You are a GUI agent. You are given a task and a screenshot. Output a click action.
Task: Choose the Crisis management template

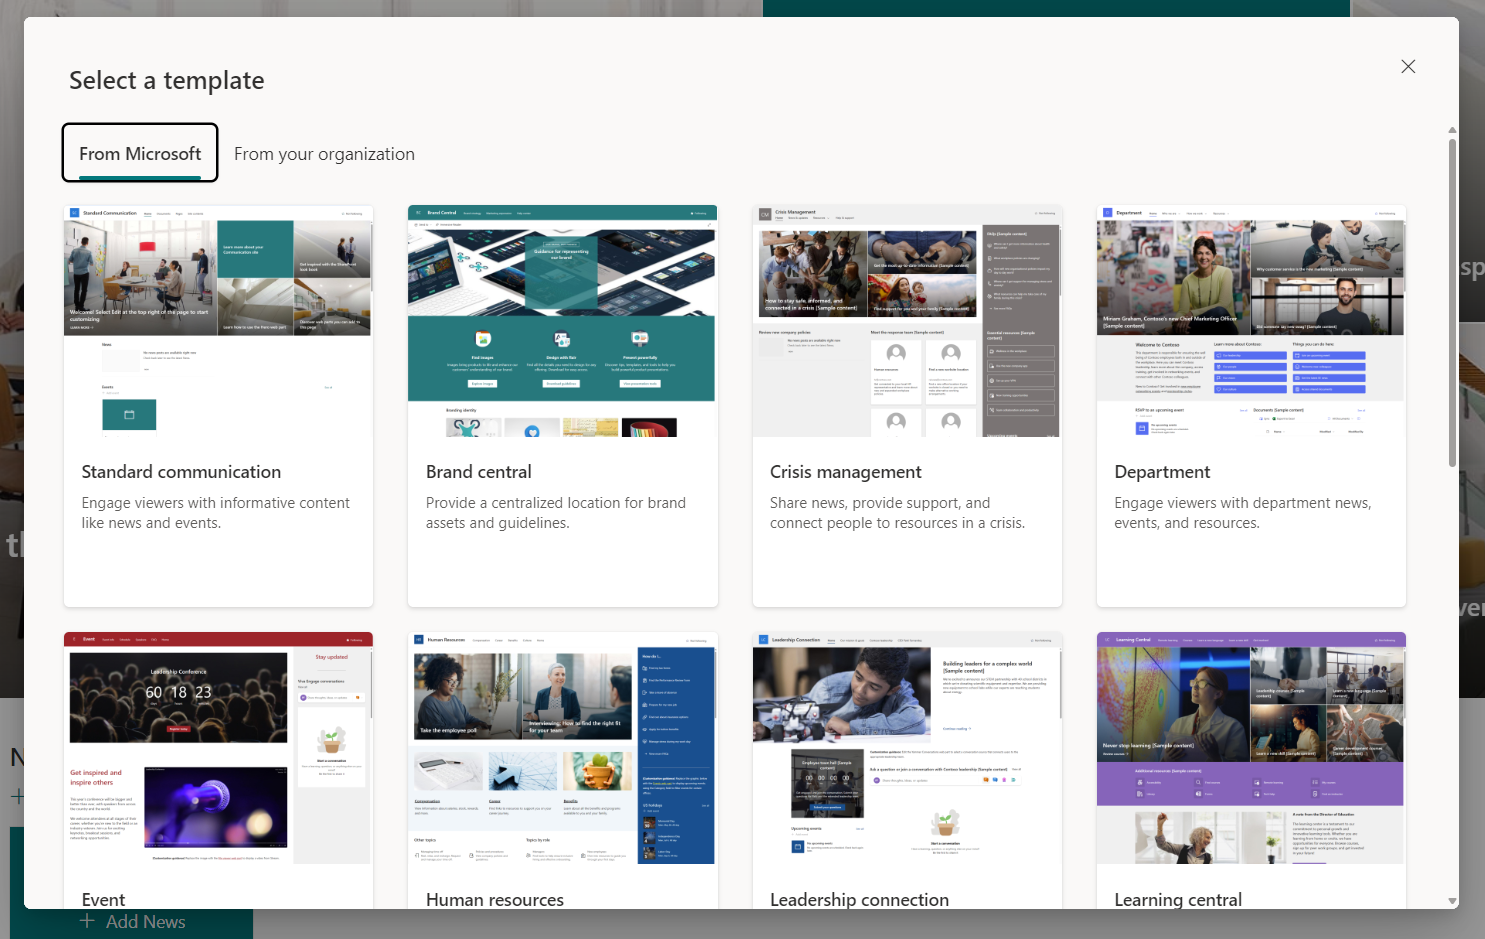906,320
